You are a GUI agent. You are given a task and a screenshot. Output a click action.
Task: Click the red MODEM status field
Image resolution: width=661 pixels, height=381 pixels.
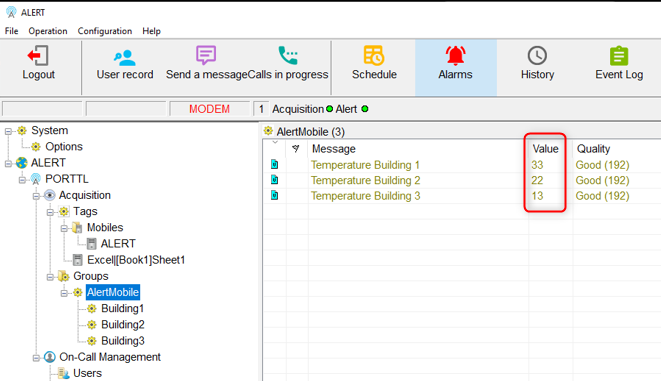click(x=210, y=109)
